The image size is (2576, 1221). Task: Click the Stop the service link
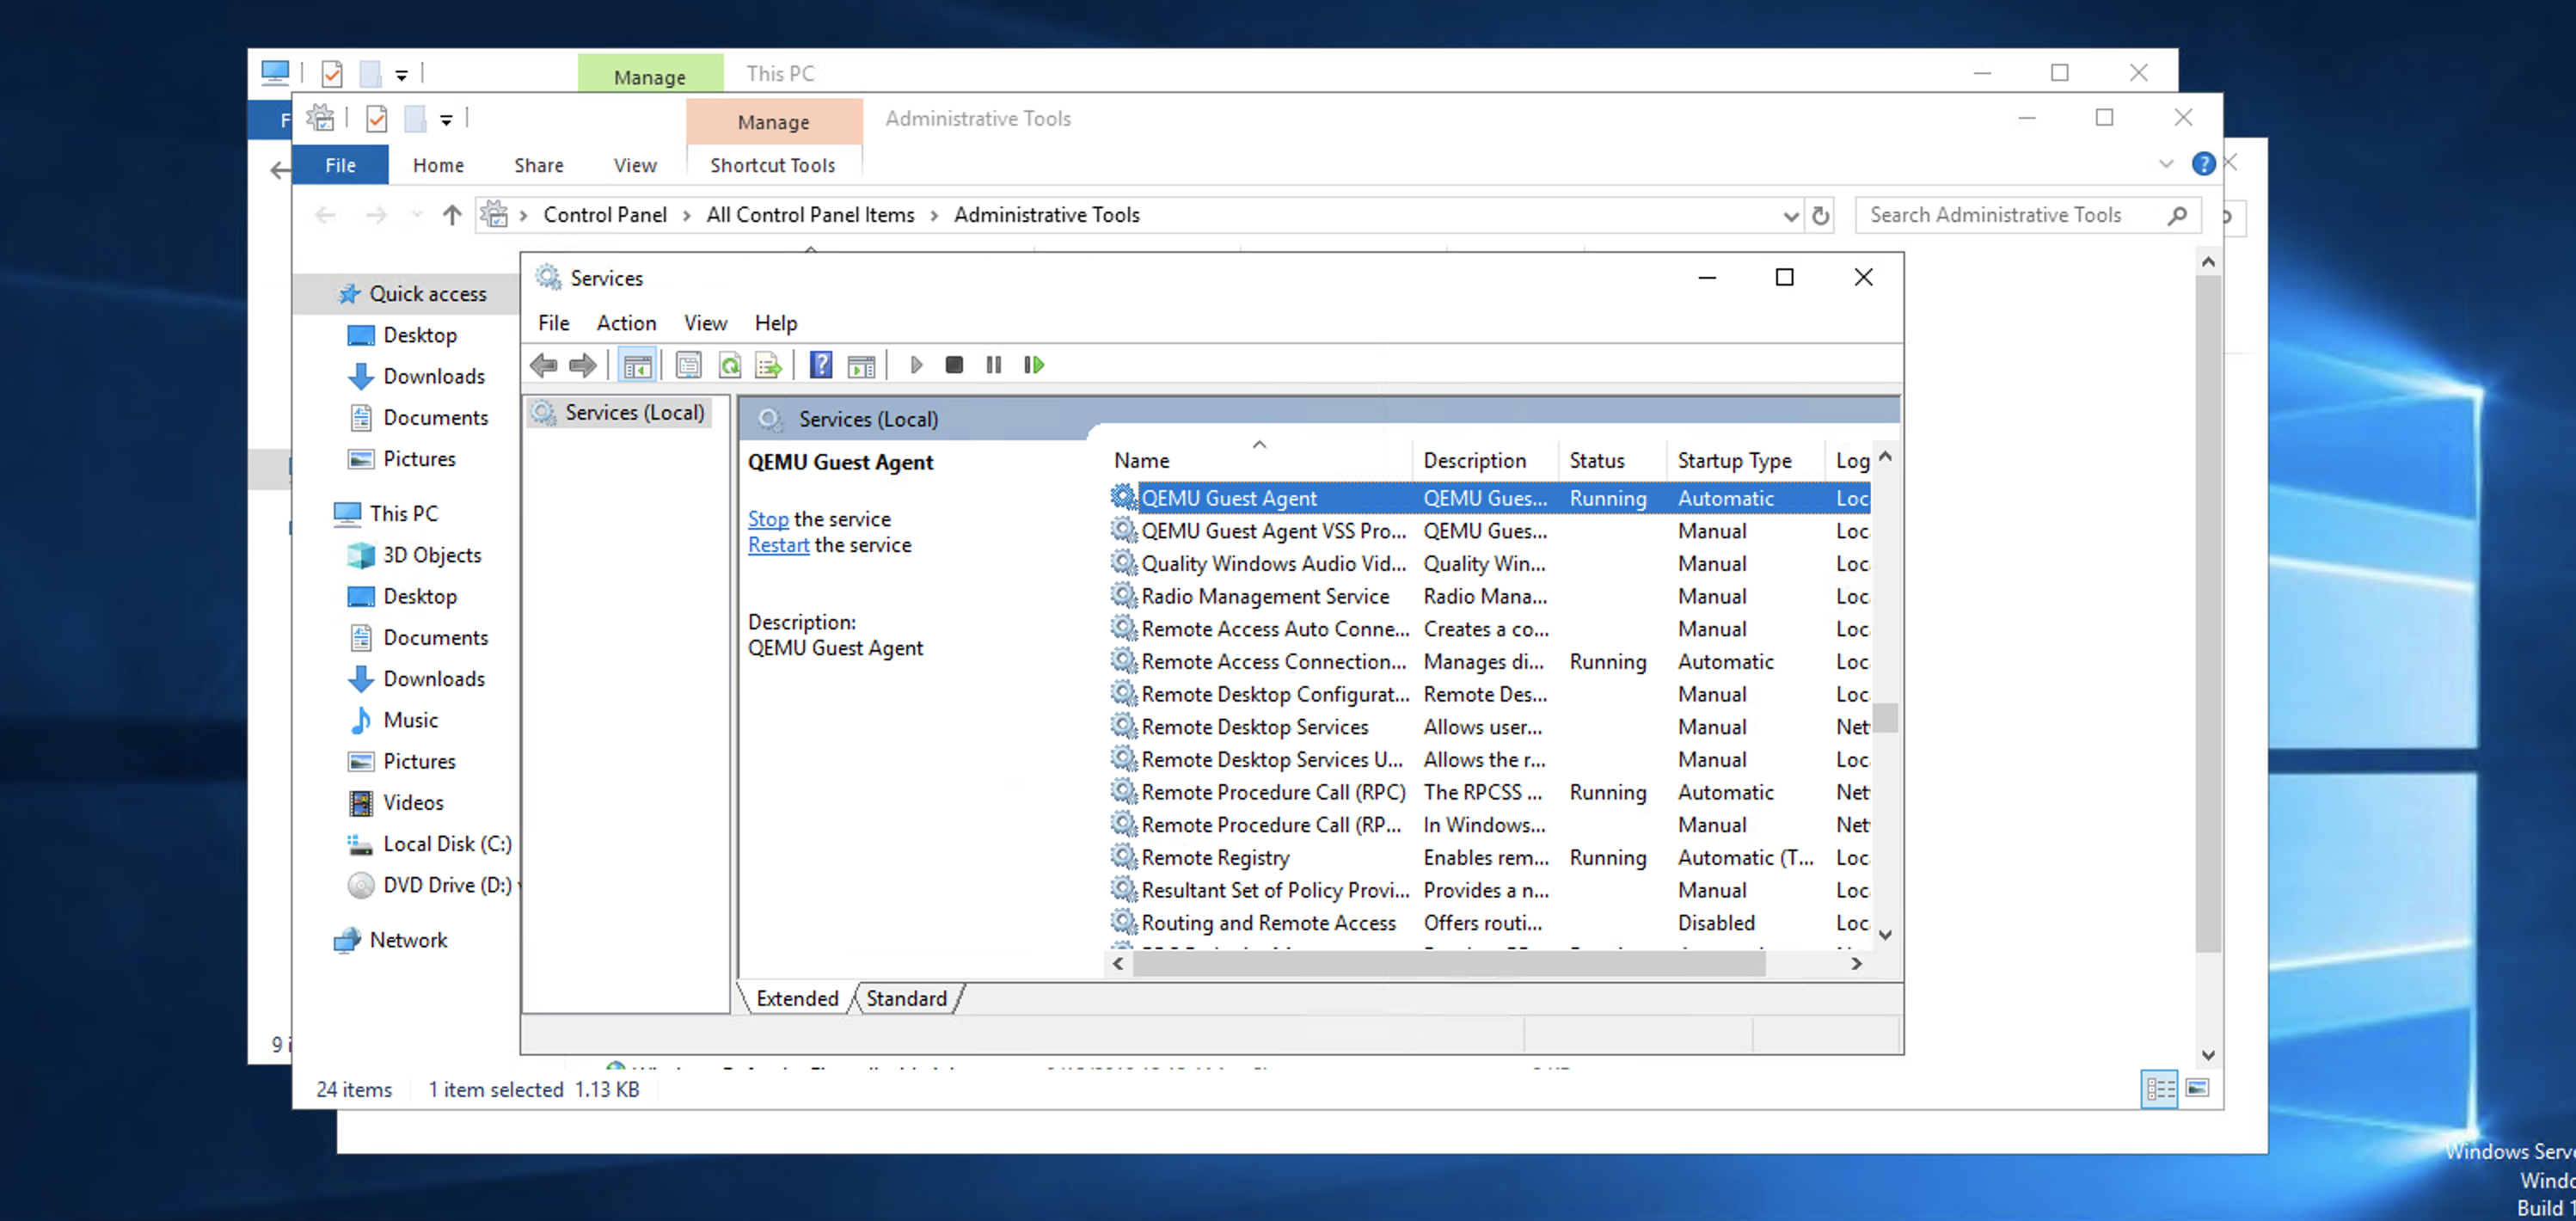point(768,519)
